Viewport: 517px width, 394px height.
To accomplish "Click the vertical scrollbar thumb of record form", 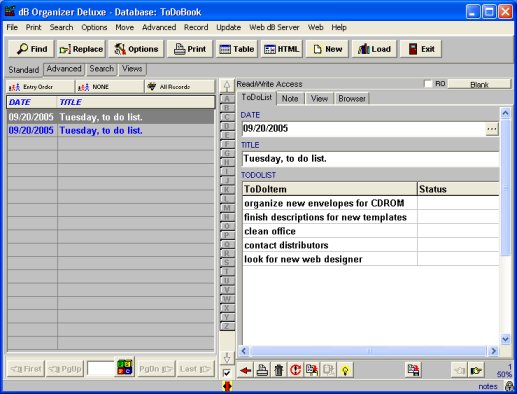I will tap(505, 187).
